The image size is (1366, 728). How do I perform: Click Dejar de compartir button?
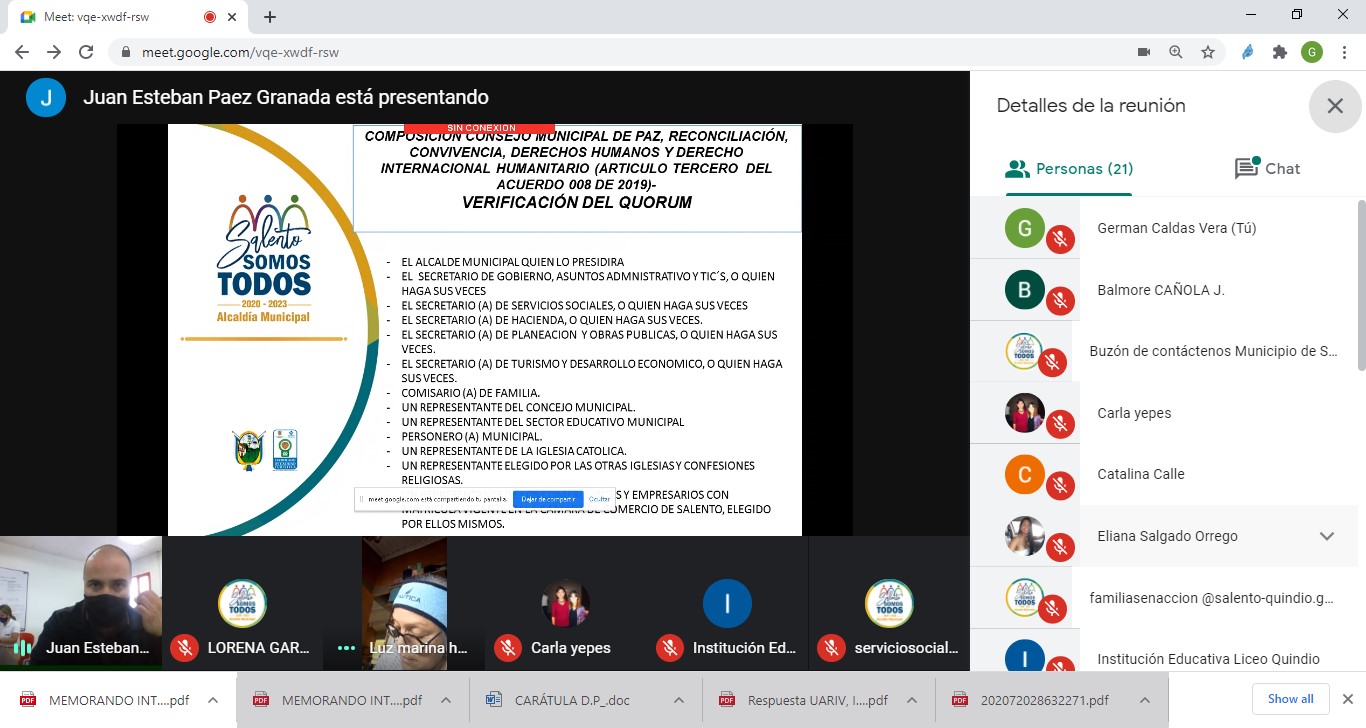pyautogui.click(x=548, y=499)
